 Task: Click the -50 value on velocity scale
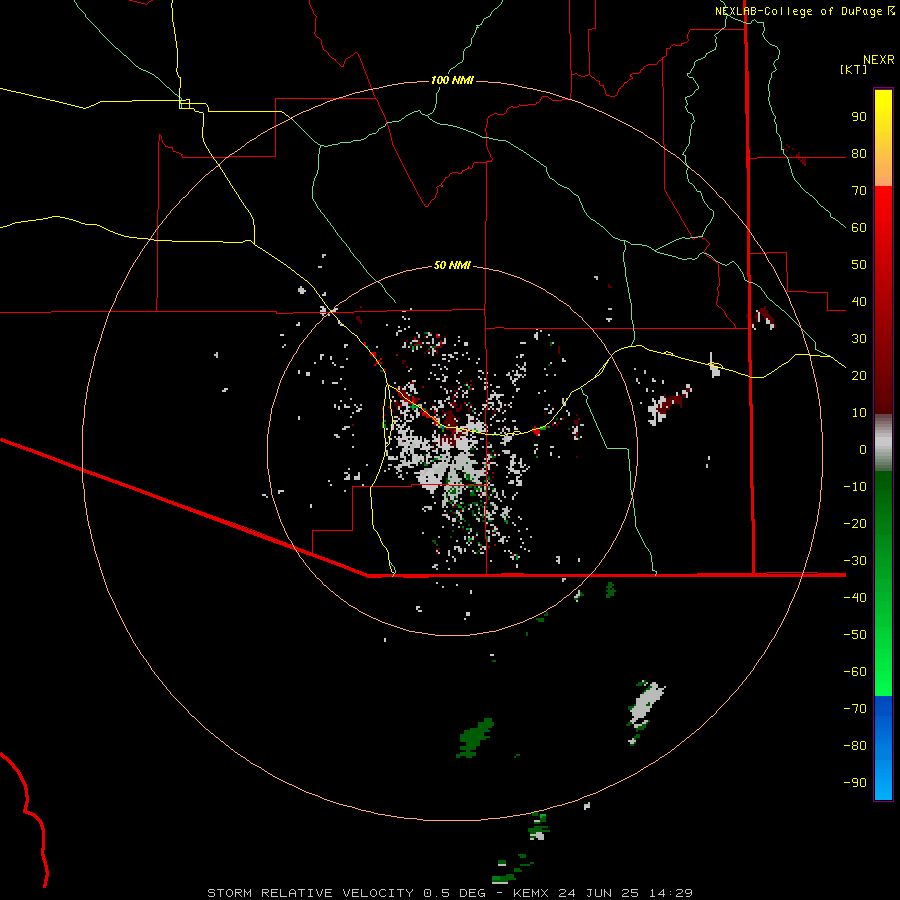click(x=855, y=635)
